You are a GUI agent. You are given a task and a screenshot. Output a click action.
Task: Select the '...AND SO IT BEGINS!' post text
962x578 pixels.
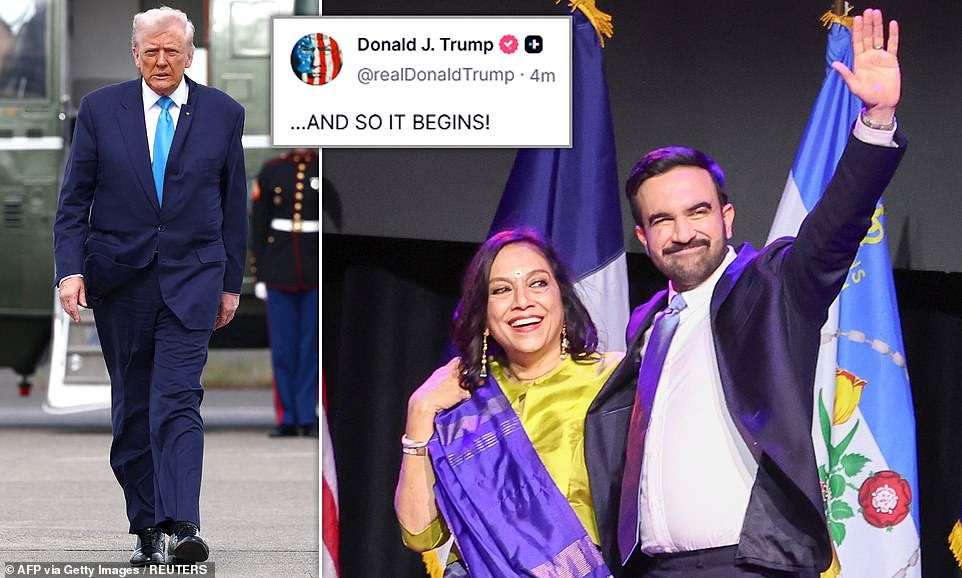coord(390,123)
